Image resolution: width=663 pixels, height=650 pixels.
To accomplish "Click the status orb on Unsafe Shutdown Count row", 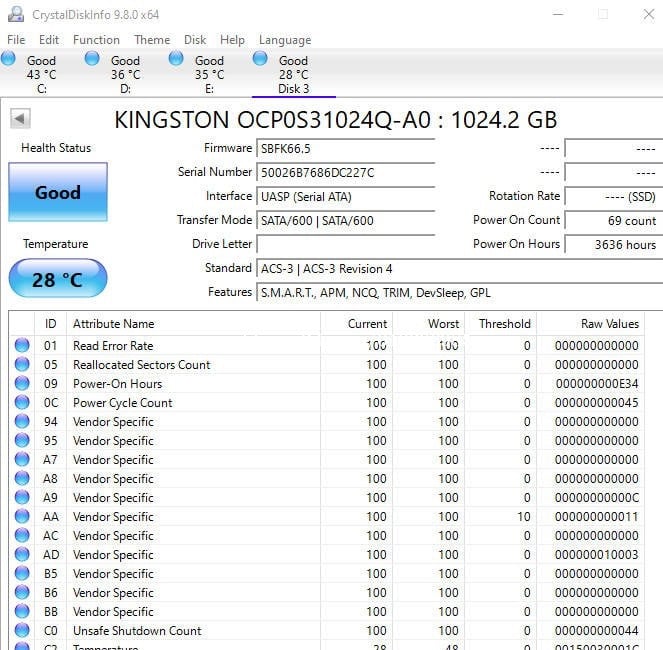I will point(22,631).
